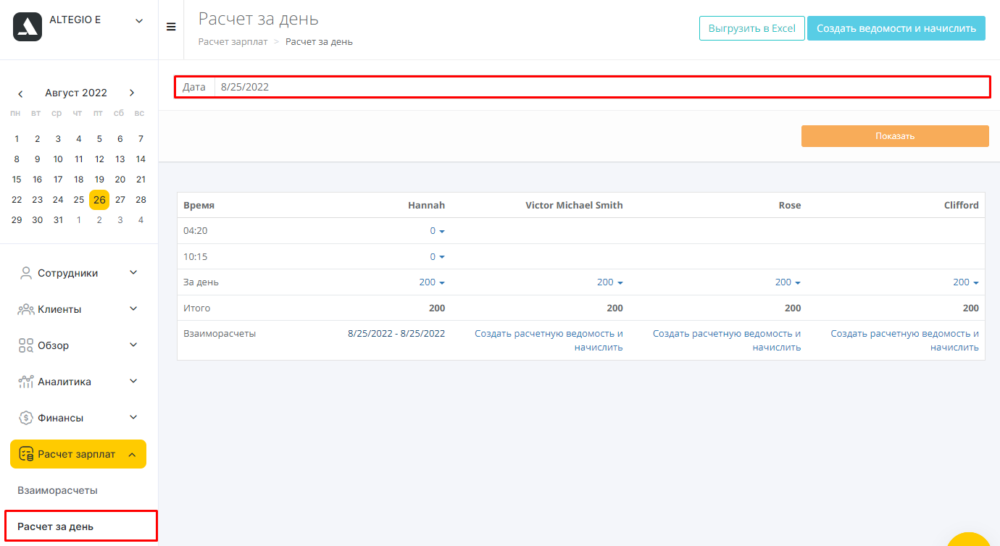Screen dimensions: 1000x546
Task: Click the Взаиморасчеты row label in table
Action: 219,334
